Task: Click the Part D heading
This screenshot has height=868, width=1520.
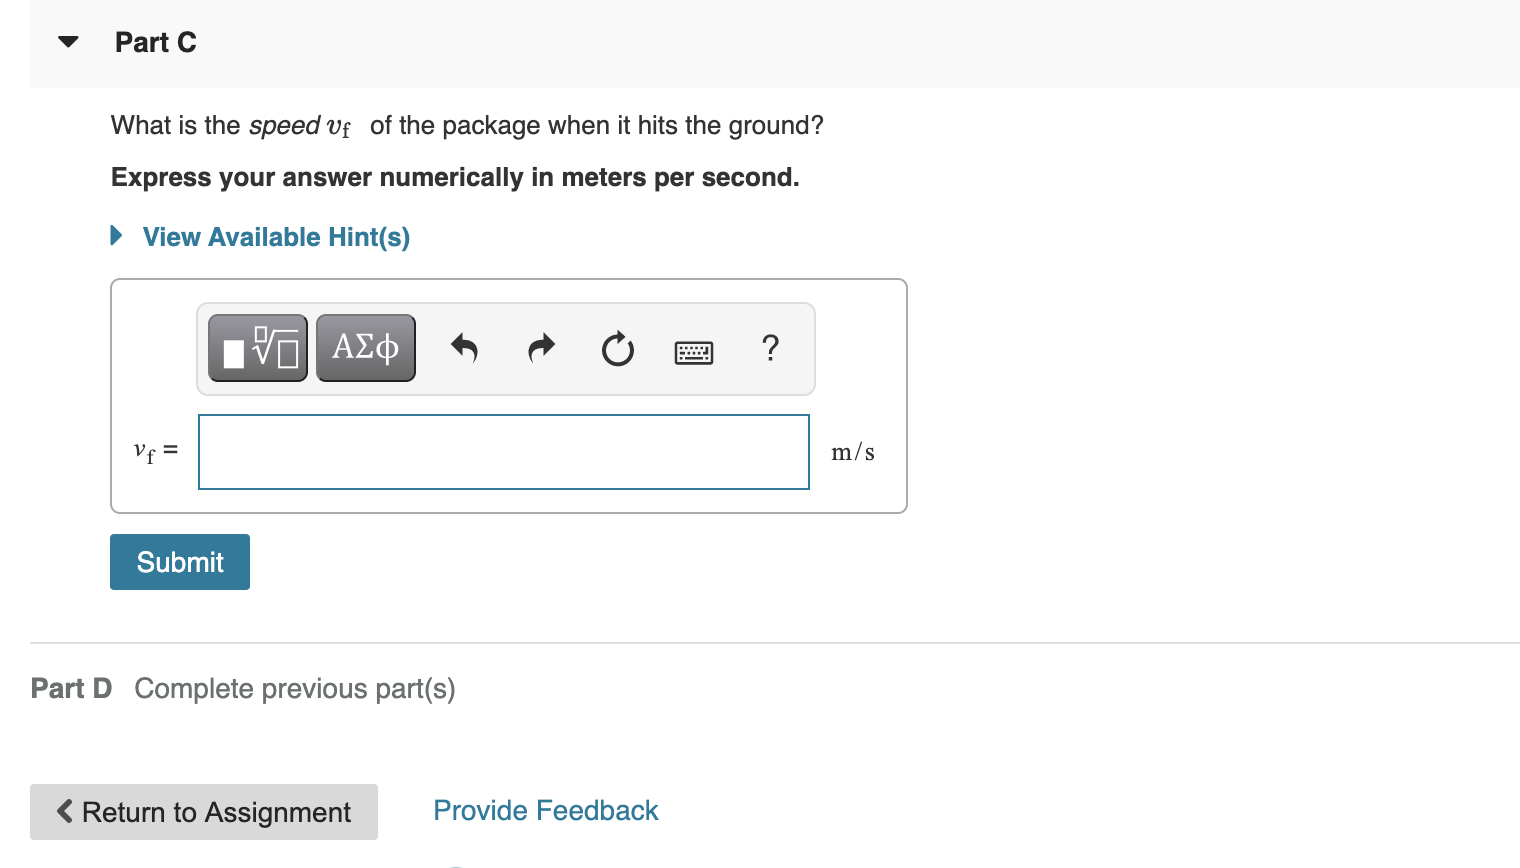Action: 71,688
